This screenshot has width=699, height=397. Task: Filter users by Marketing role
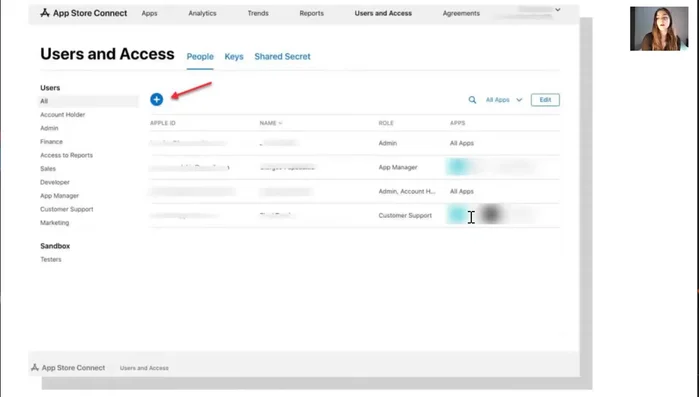54,223
